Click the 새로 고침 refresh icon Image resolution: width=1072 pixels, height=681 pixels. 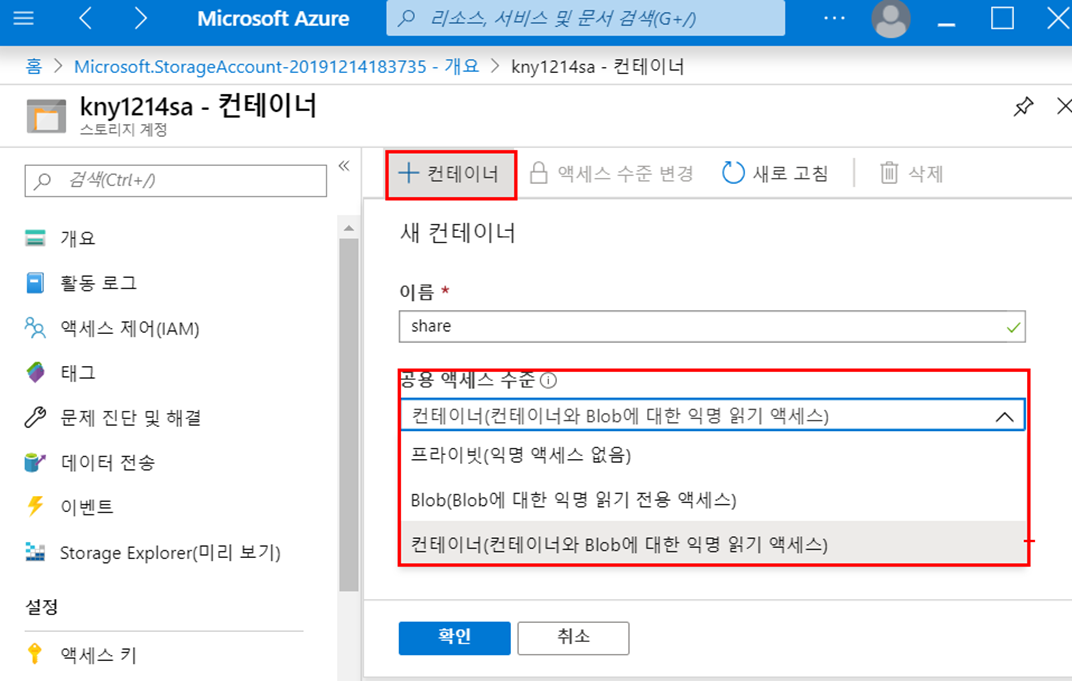click(x=733, y=173)
